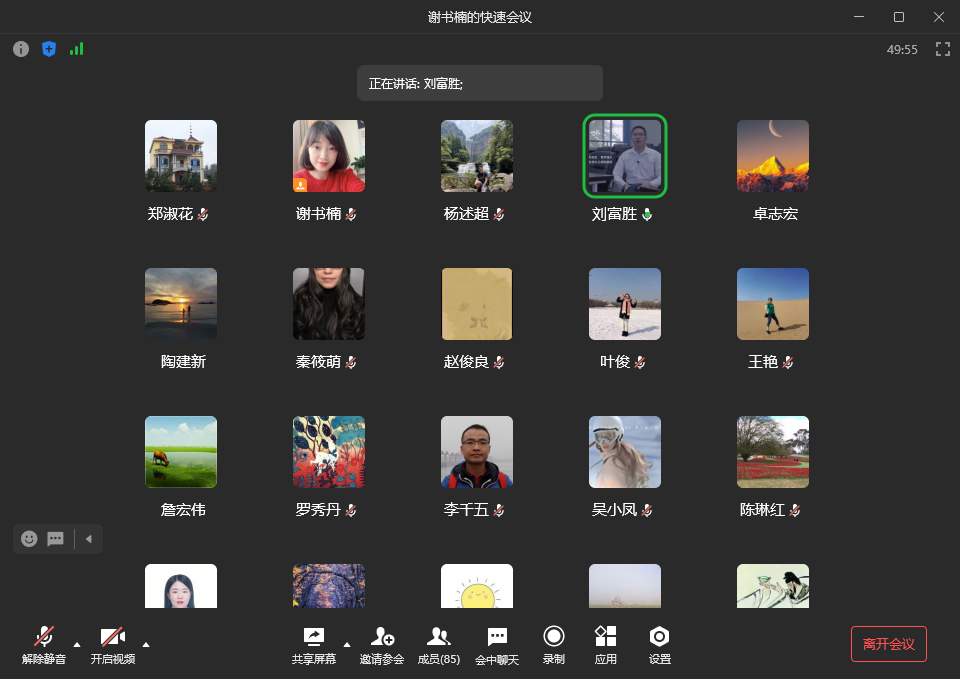Select 吴小凤's ski goggles avatar
This screenshot has width=960, height=679.
[x=625, y=452]
